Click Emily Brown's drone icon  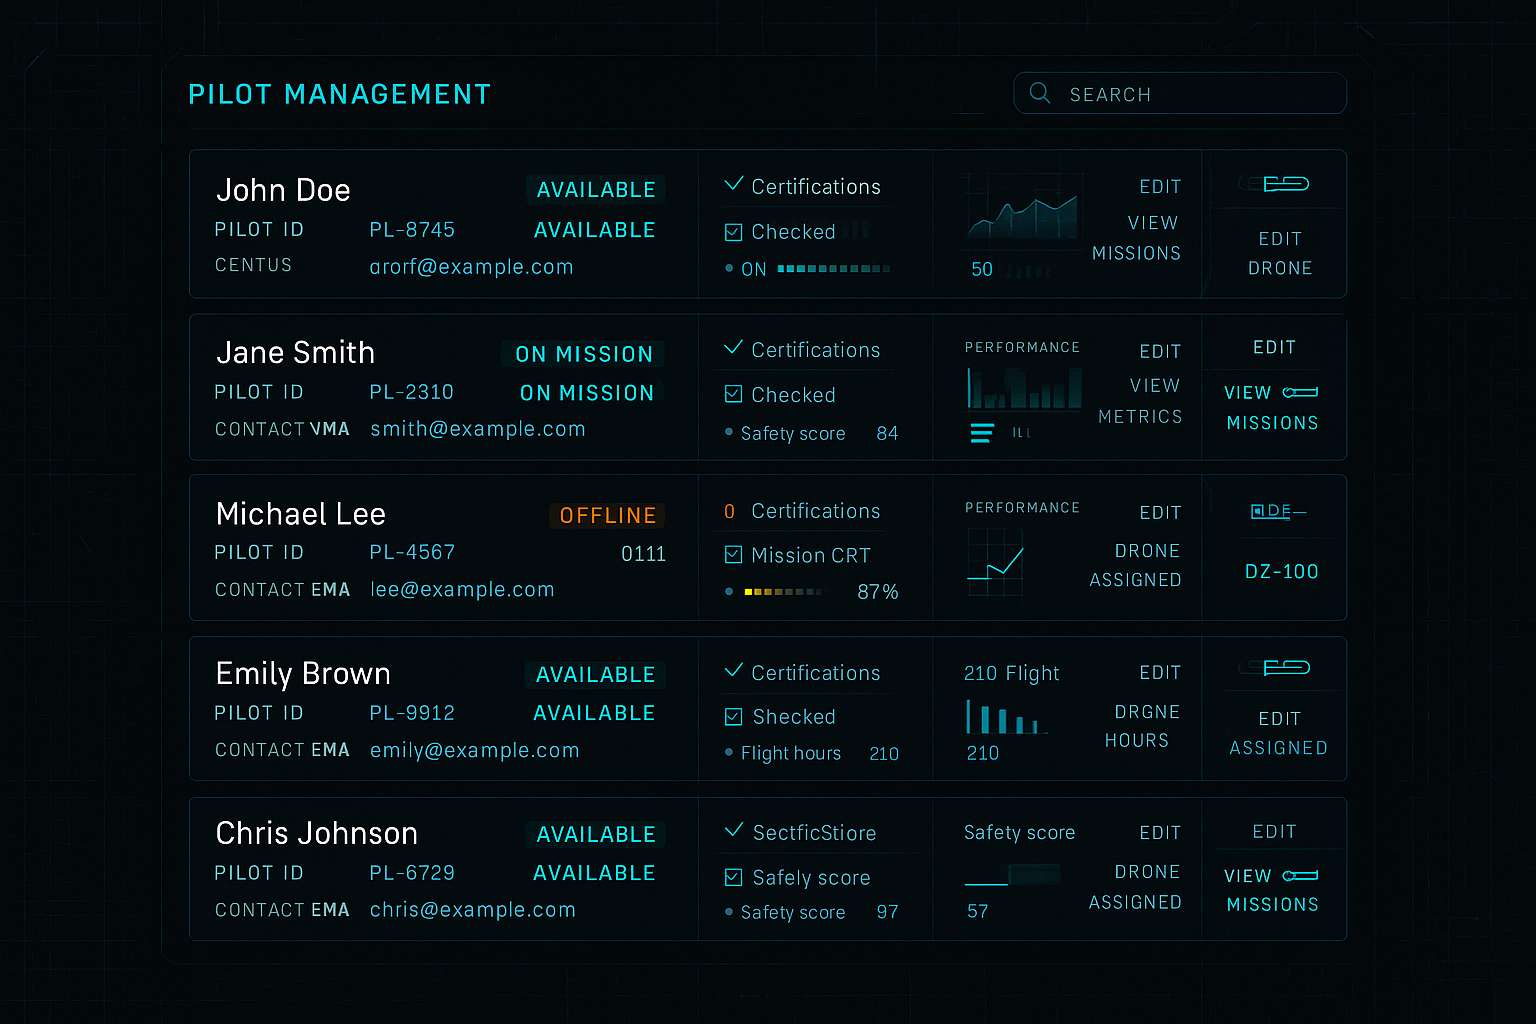click(x=1285, y=668)
